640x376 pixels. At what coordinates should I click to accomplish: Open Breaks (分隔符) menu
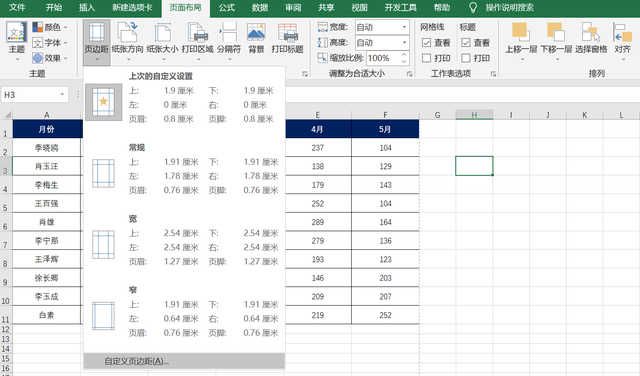pos(229,42)
